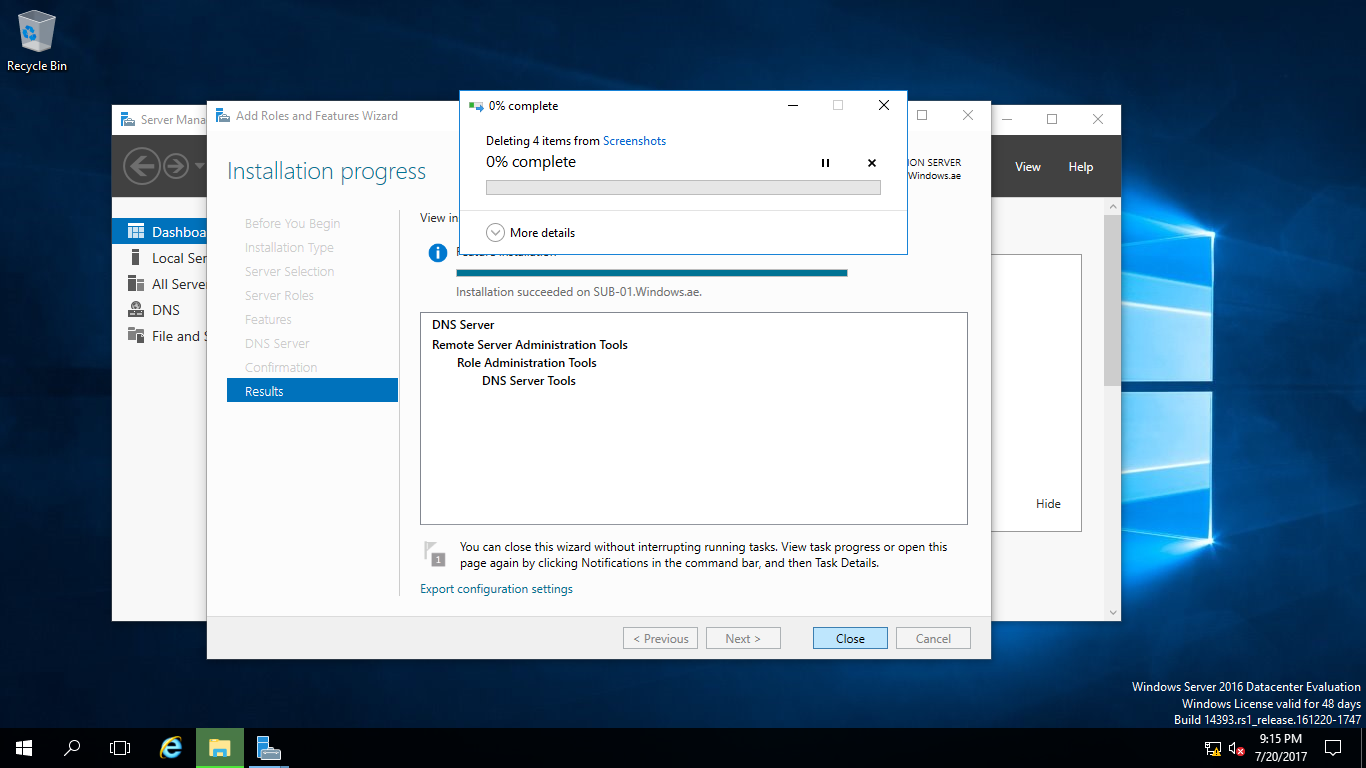Viewport: 1366px width, 768px height.
Task: Click the Close button in wizard
Action: click(x=850, y=638)
